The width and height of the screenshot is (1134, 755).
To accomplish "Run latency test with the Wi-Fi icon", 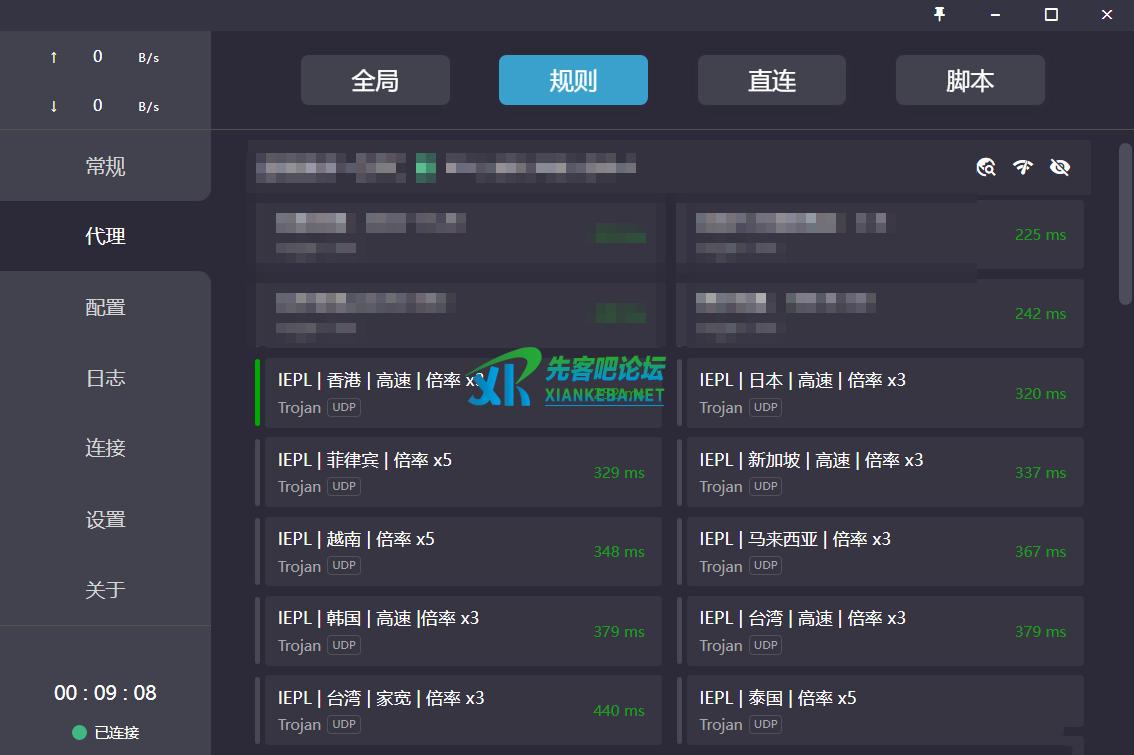I will 1022,167.
